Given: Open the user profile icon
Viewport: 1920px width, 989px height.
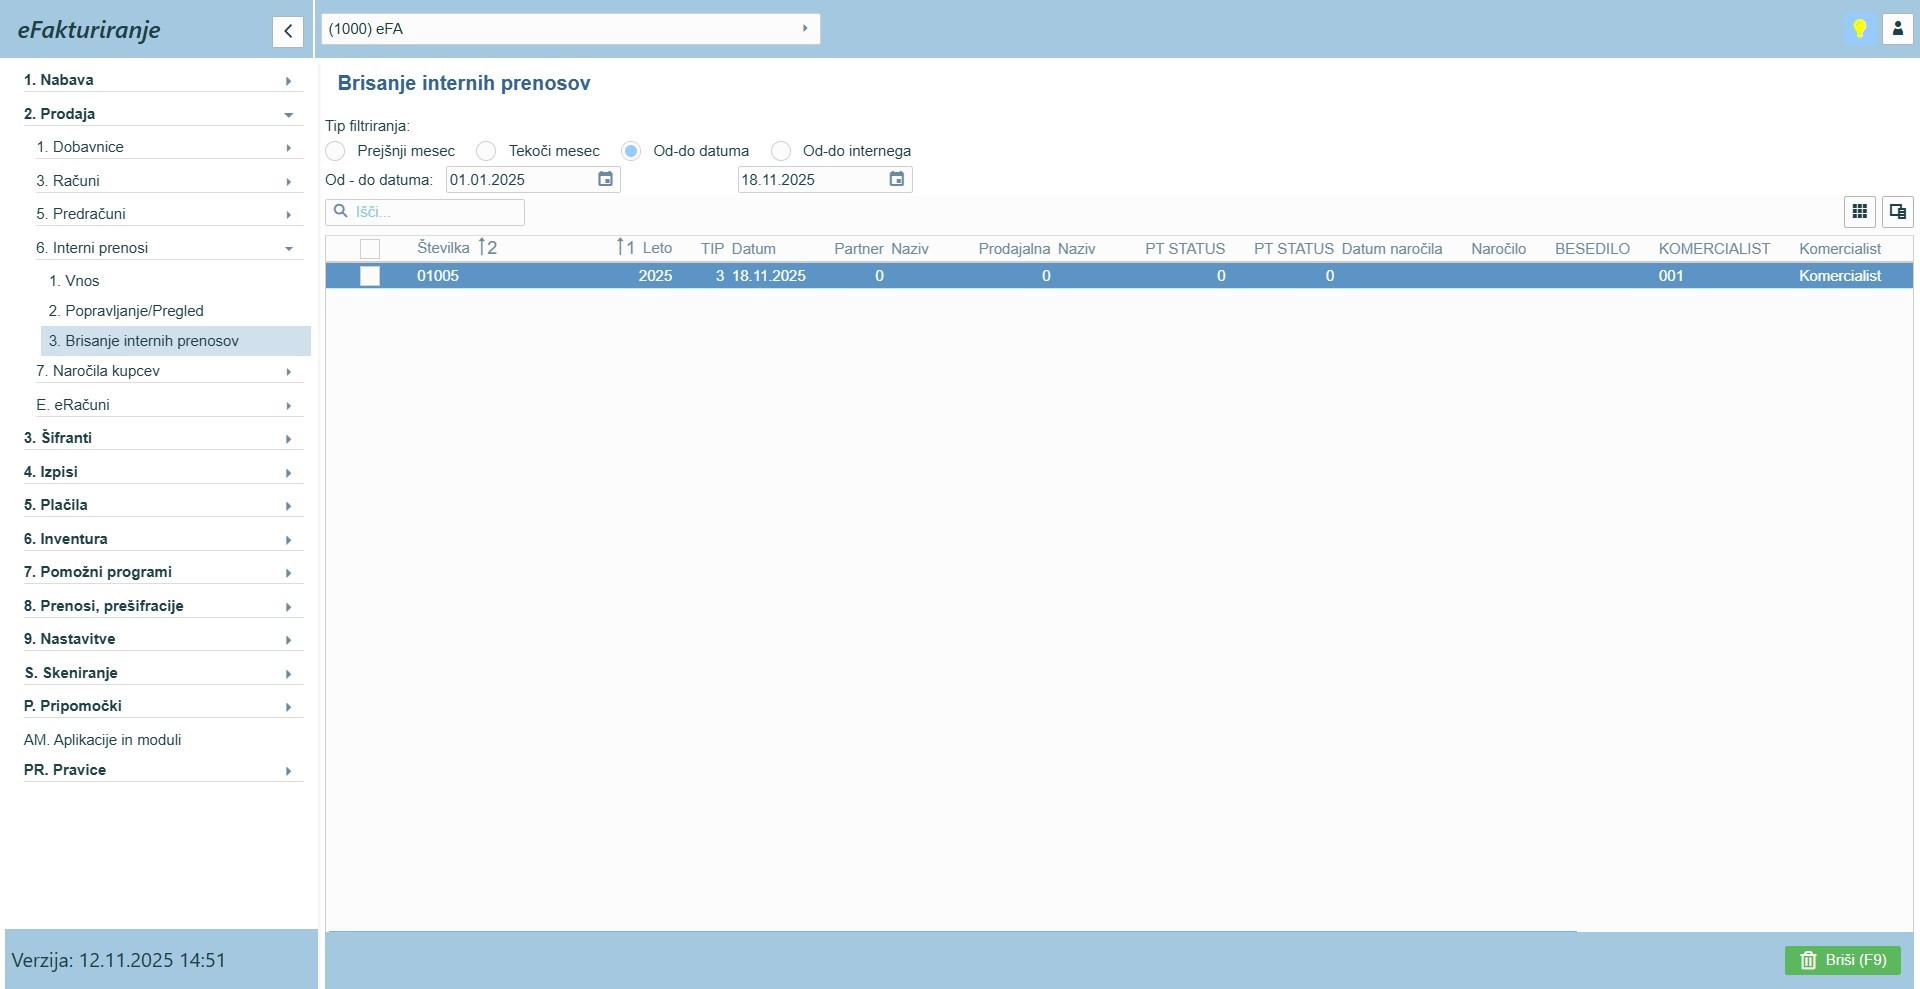Looking at the screenshot, I should click(x=1897, y=29).
